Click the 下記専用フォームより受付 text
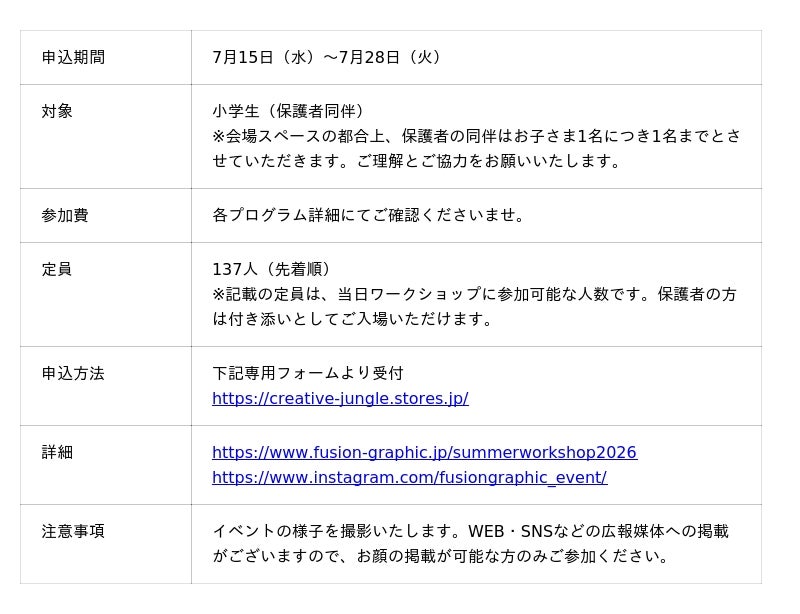 (x=308, y=374)
